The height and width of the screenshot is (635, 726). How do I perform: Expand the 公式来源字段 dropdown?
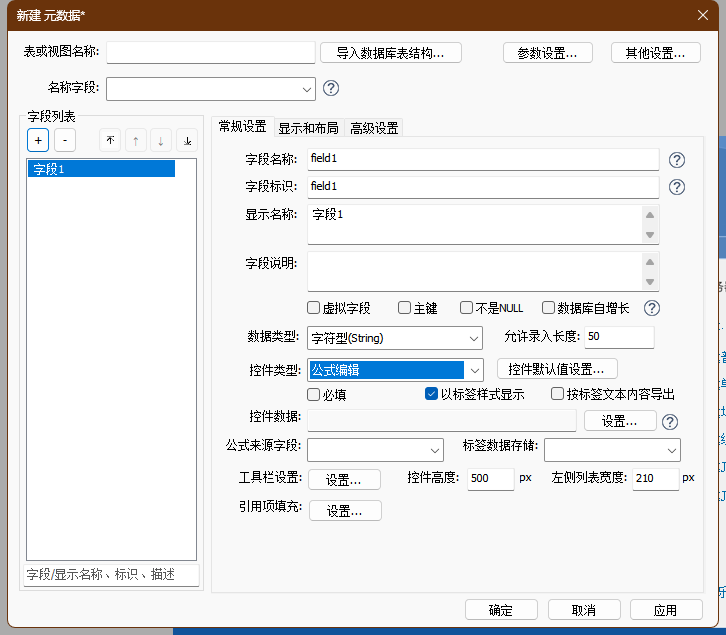pyautogui.click(x=435, y=450)
